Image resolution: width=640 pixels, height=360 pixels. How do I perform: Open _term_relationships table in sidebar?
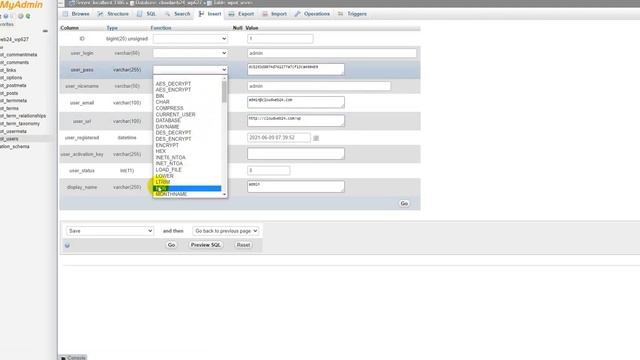point(23,116)
